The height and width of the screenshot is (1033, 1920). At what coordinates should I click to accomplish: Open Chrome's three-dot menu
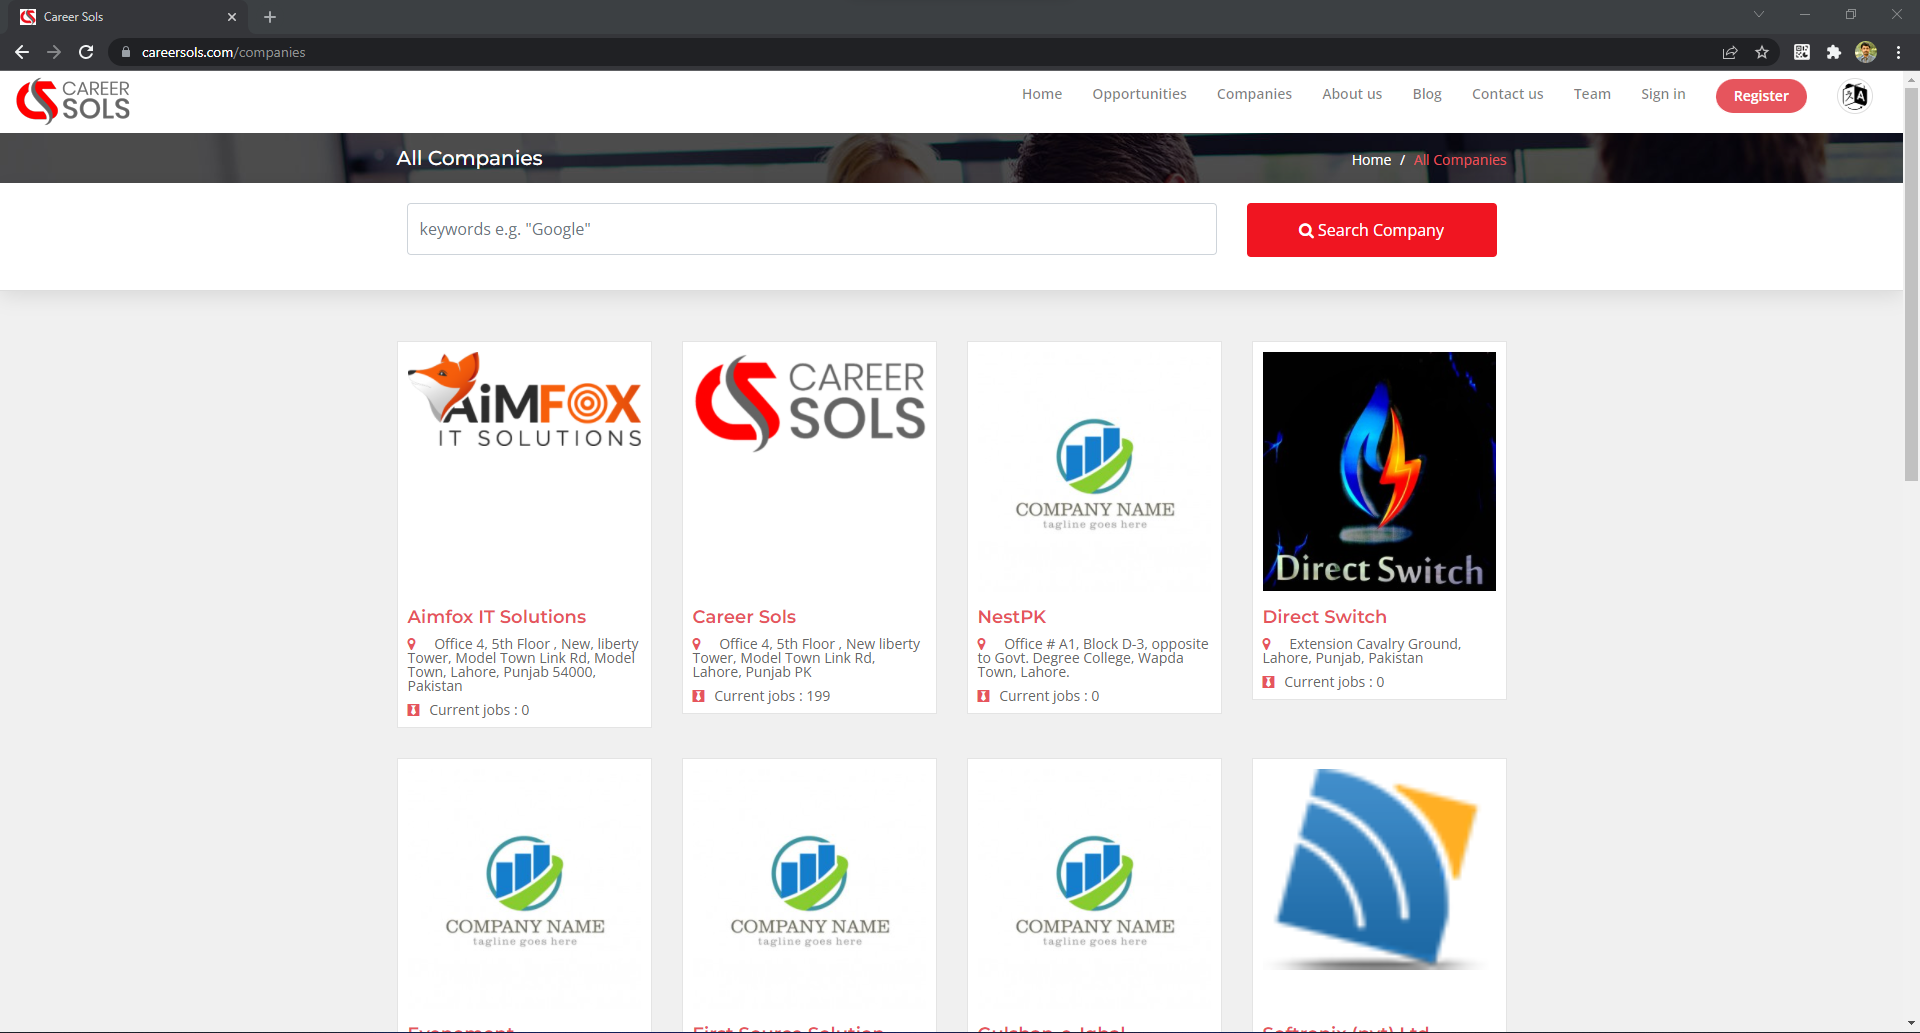(1898, 52)
